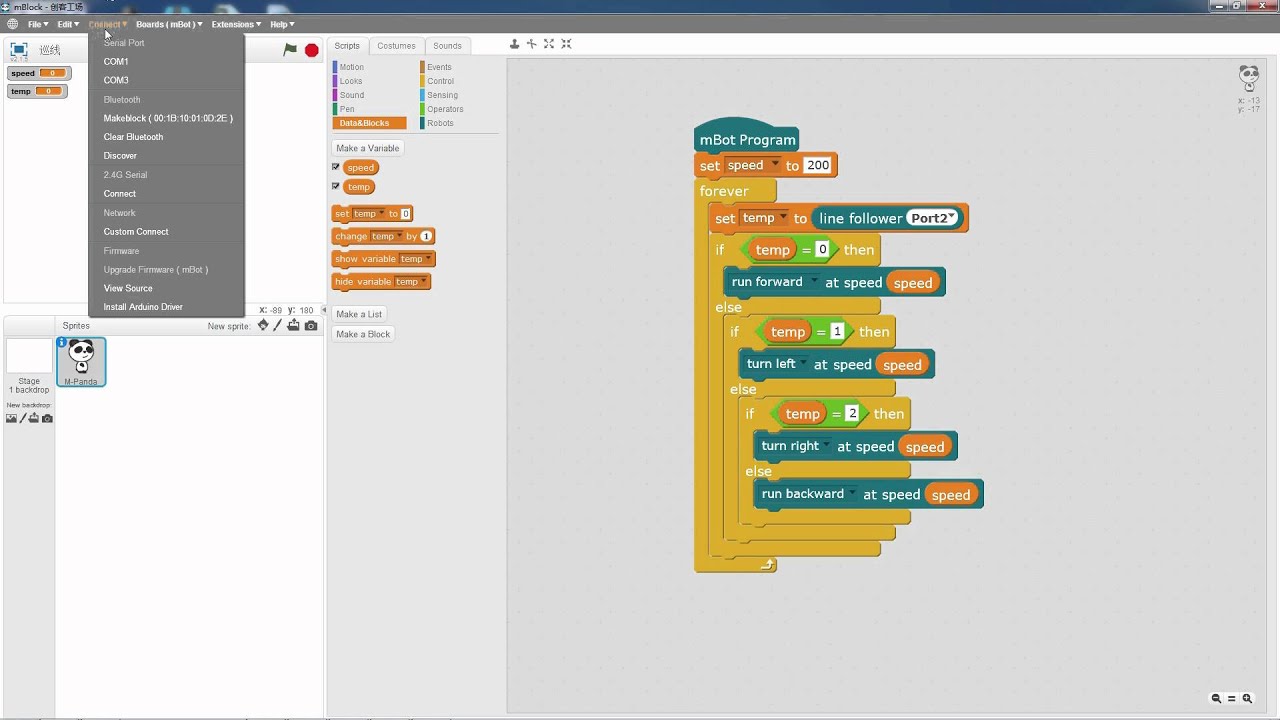Viewport: 1280px width, 720px height.
Task: Zoom out the scripts area
Action: click(x=1216, y=699)
